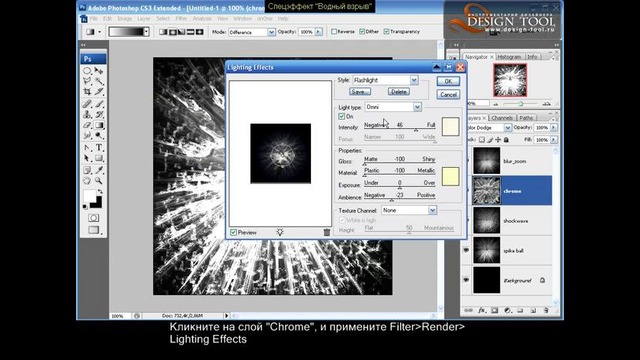
Task: Toggle the light On checkbox
Action: click(x=342, y=117)
